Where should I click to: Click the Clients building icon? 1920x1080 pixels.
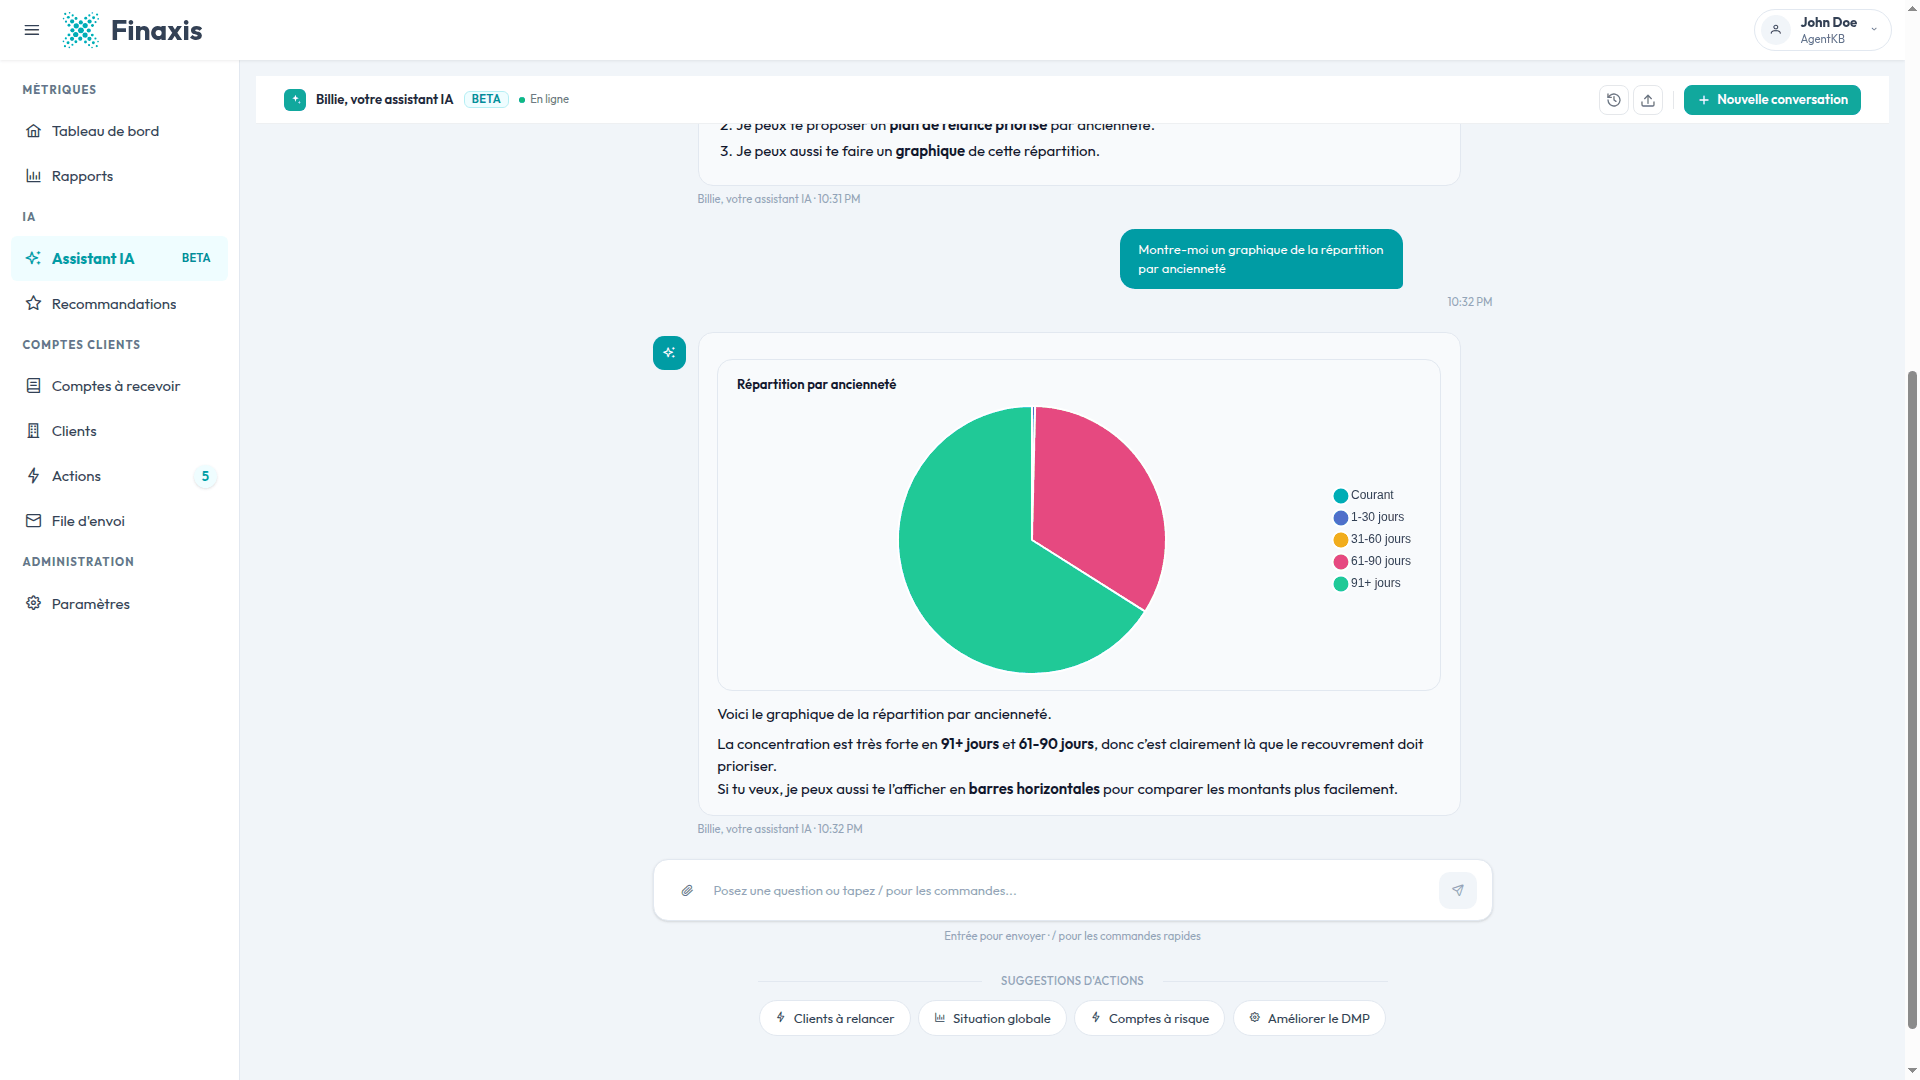[34, 431]
